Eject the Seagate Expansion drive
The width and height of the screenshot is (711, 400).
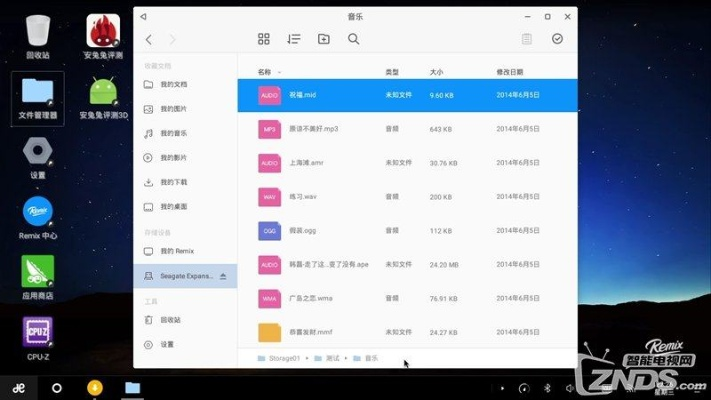[223, 276]
